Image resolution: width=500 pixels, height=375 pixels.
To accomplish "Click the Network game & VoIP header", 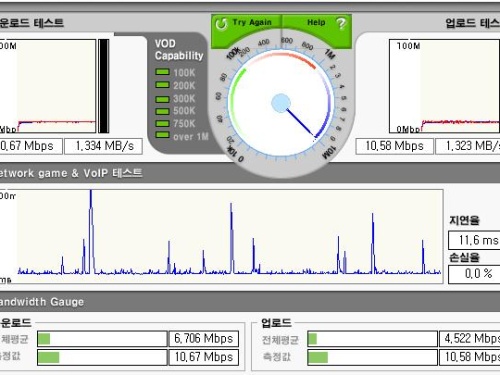I will (x=71, y=173).
